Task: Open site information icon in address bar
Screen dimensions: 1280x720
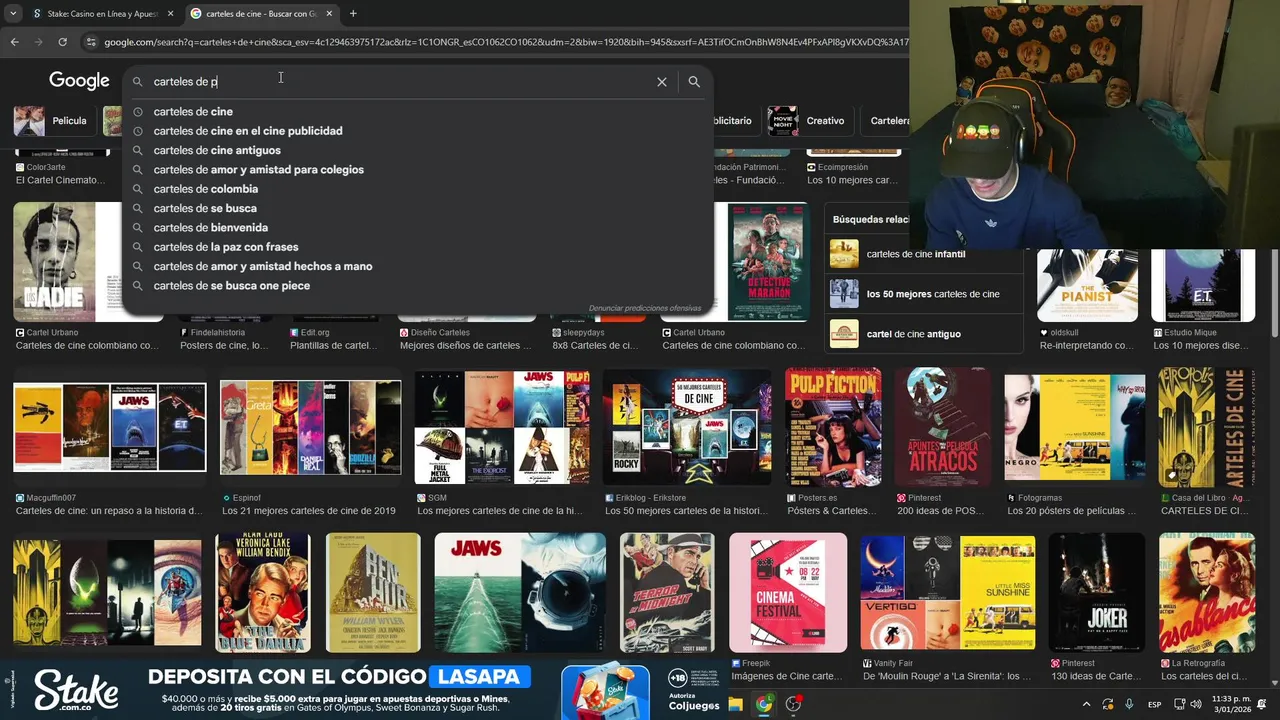Action: click(x=91, y=42)
